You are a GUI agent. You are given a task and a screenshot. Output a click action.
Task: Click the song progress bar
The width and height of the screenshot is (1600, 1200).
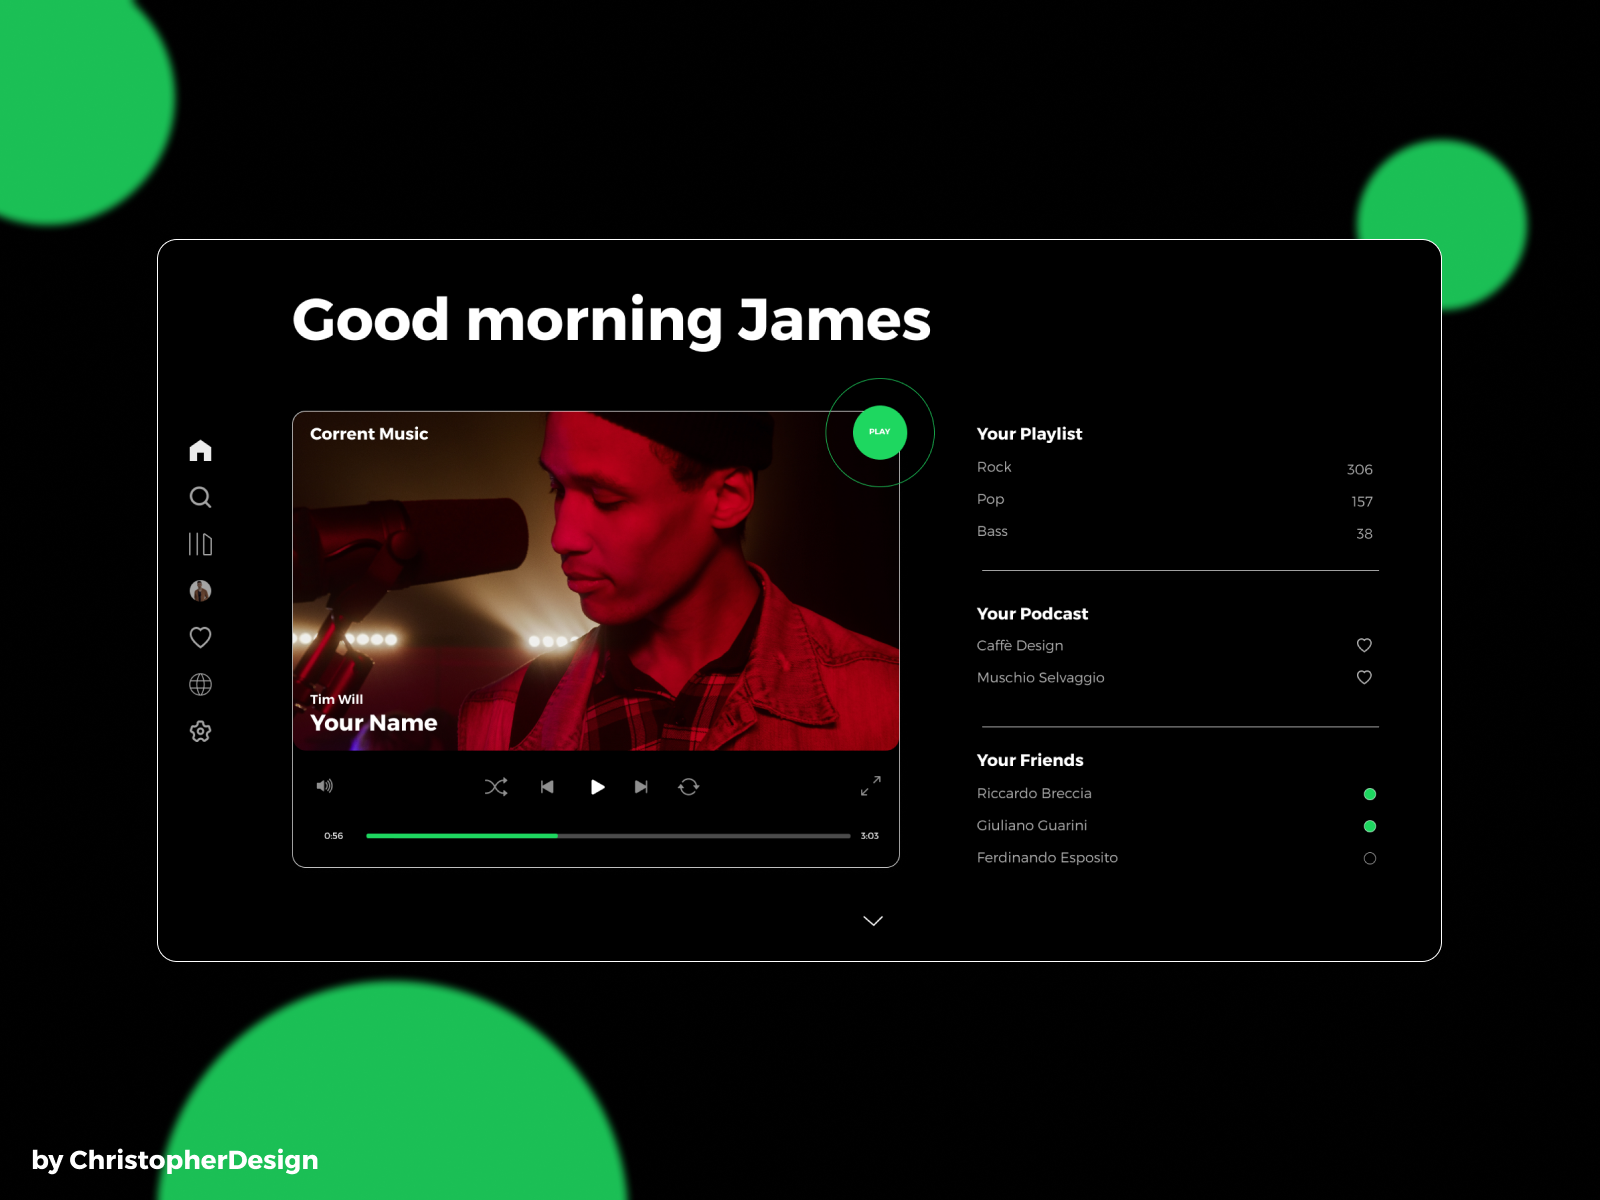608,836
